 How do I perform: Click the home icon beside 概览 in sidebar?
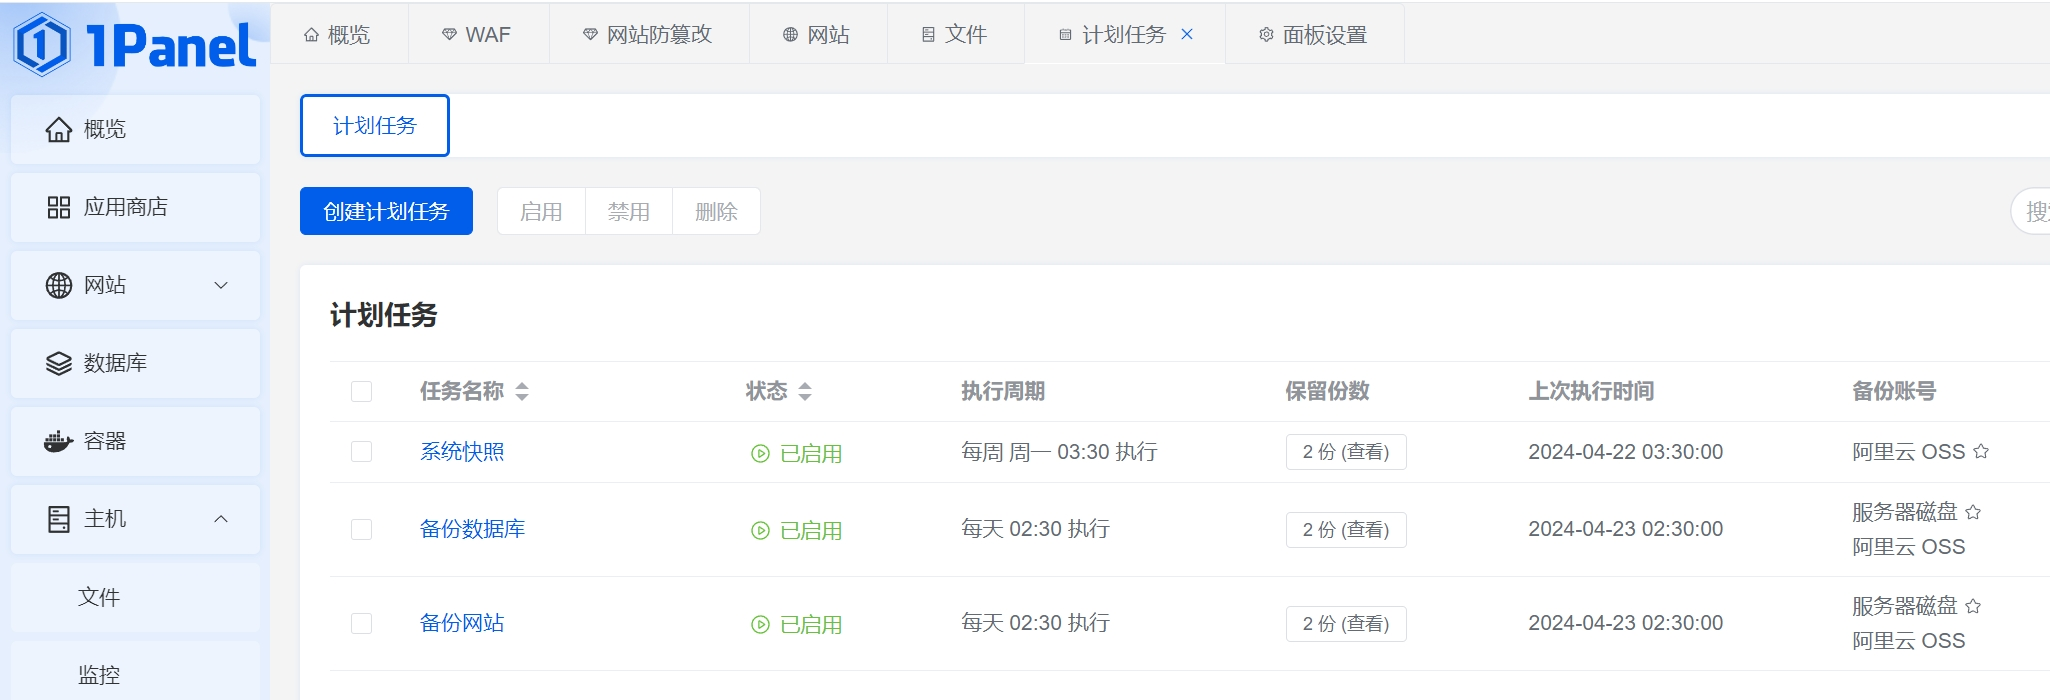pyautogui.click(x=59, y=130)
